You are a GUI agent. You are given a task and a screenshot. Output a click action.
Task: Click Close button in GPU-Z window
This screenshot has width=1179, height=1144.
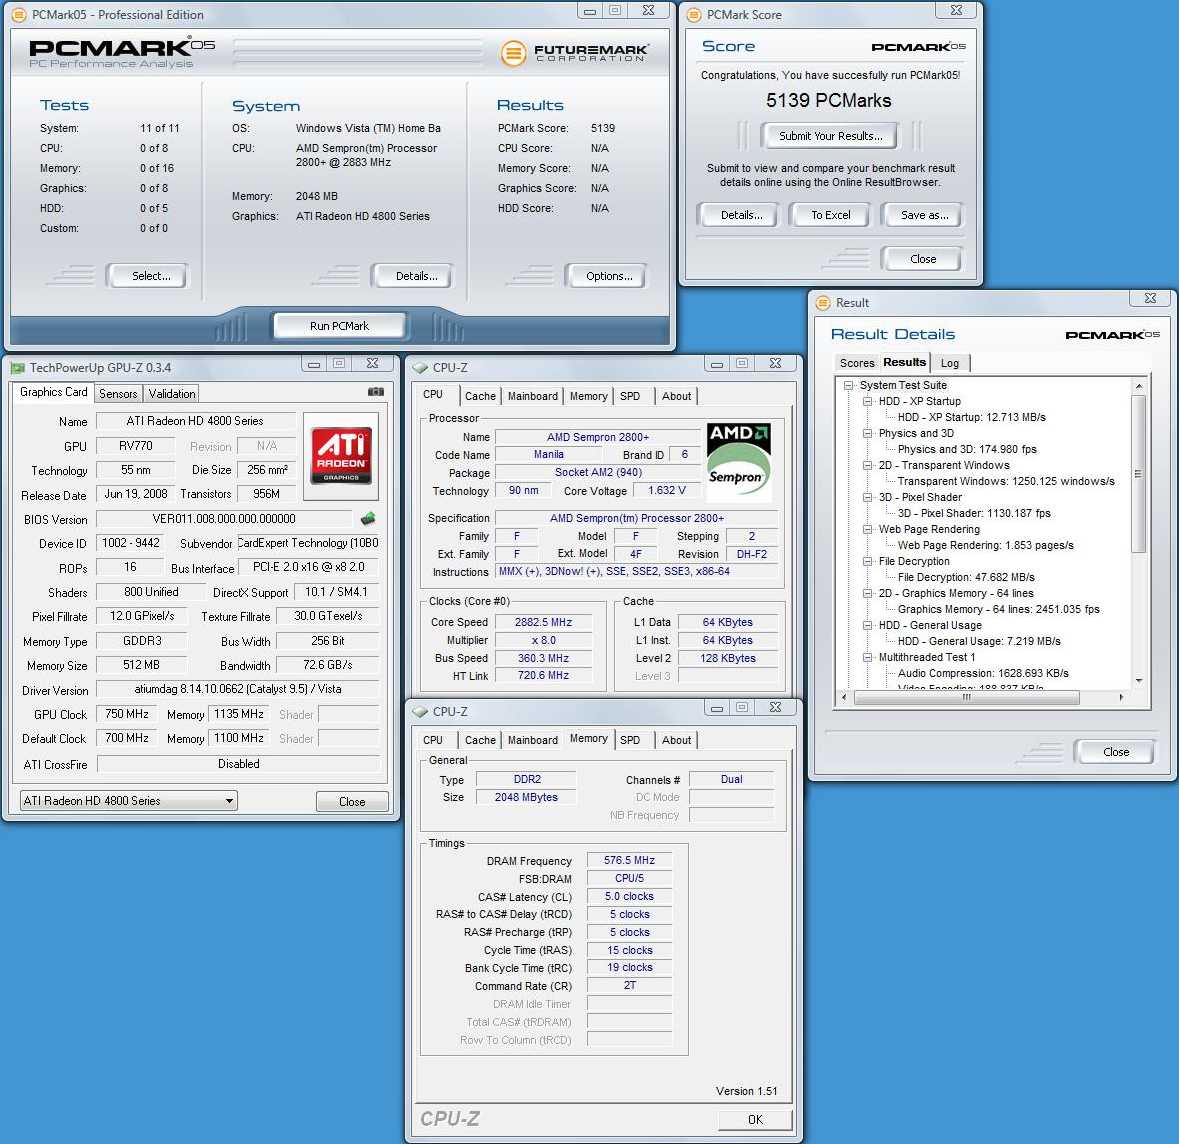pos(352,802)
